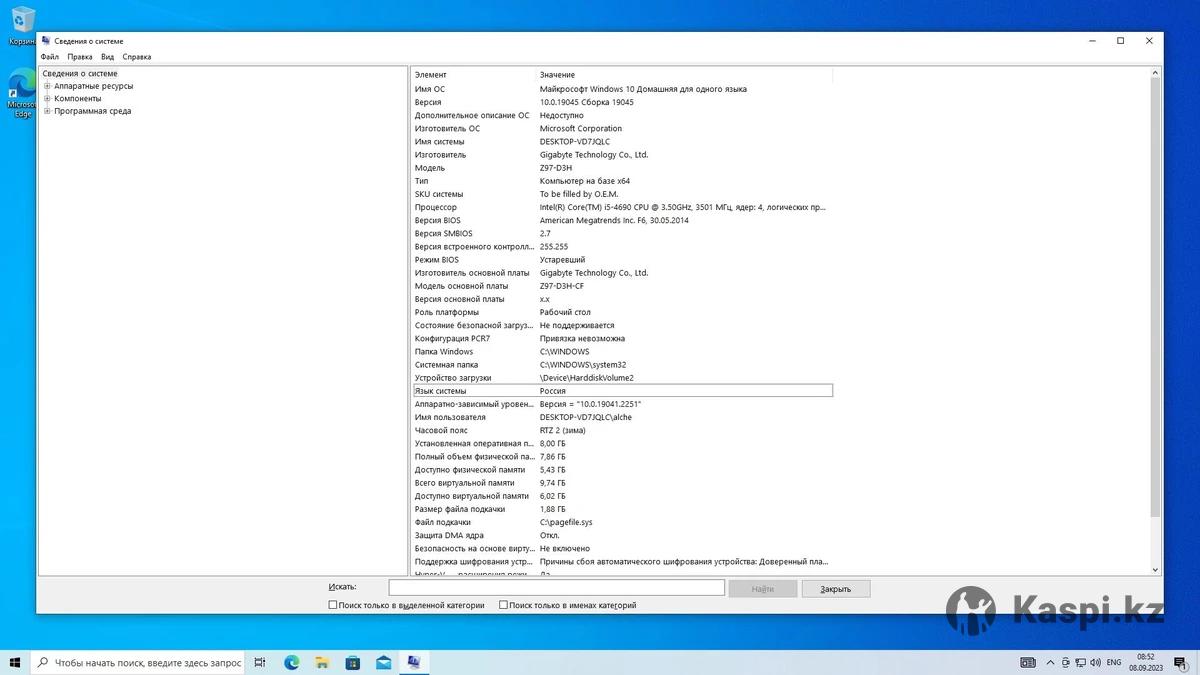Click the Закрыть button
The image size is (1200, 675).
[836, 589]
